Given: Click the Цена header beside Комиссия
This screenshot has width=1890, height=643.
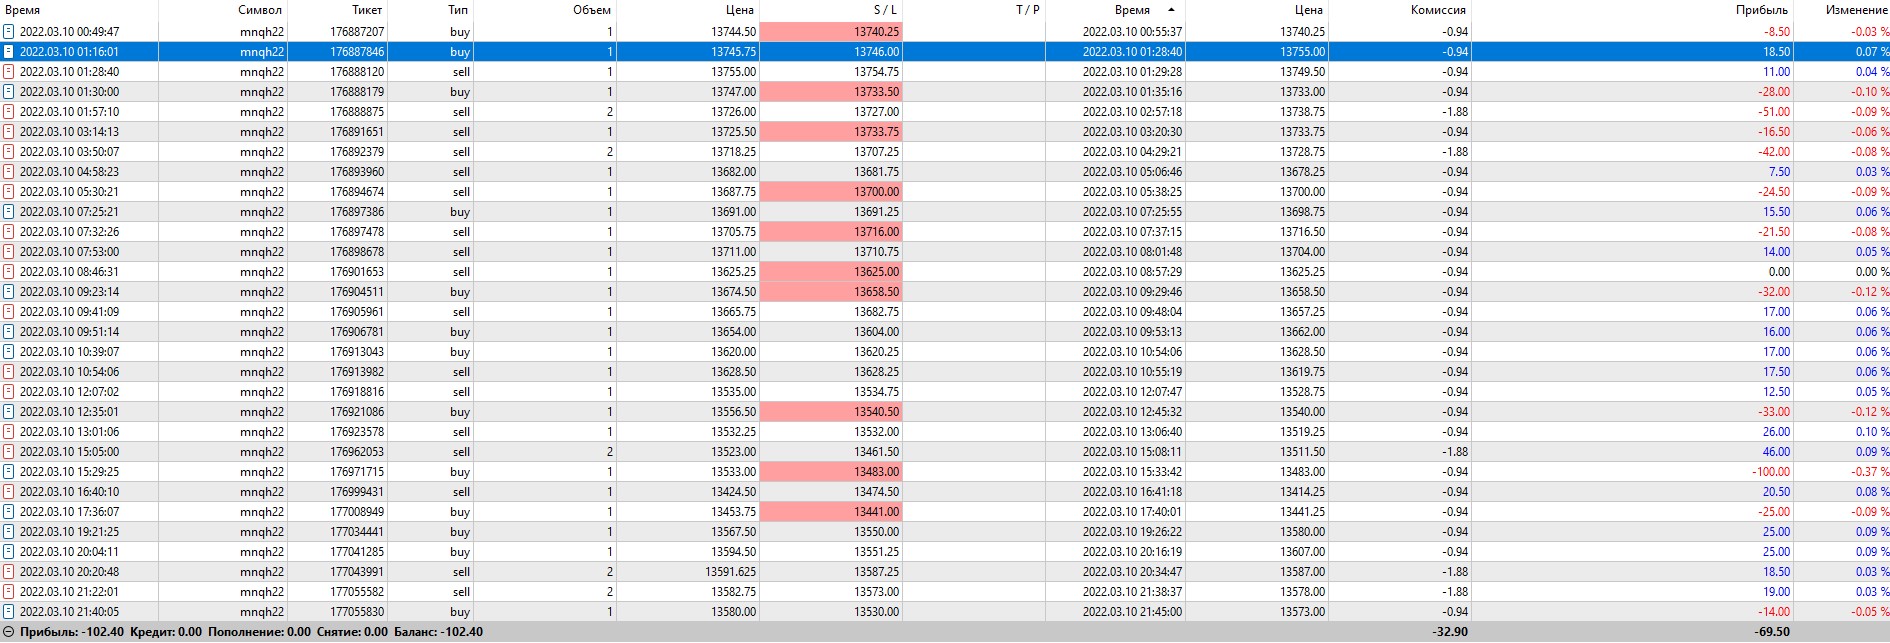Looking at the screenshot, I should click(x=1309, y=10).
